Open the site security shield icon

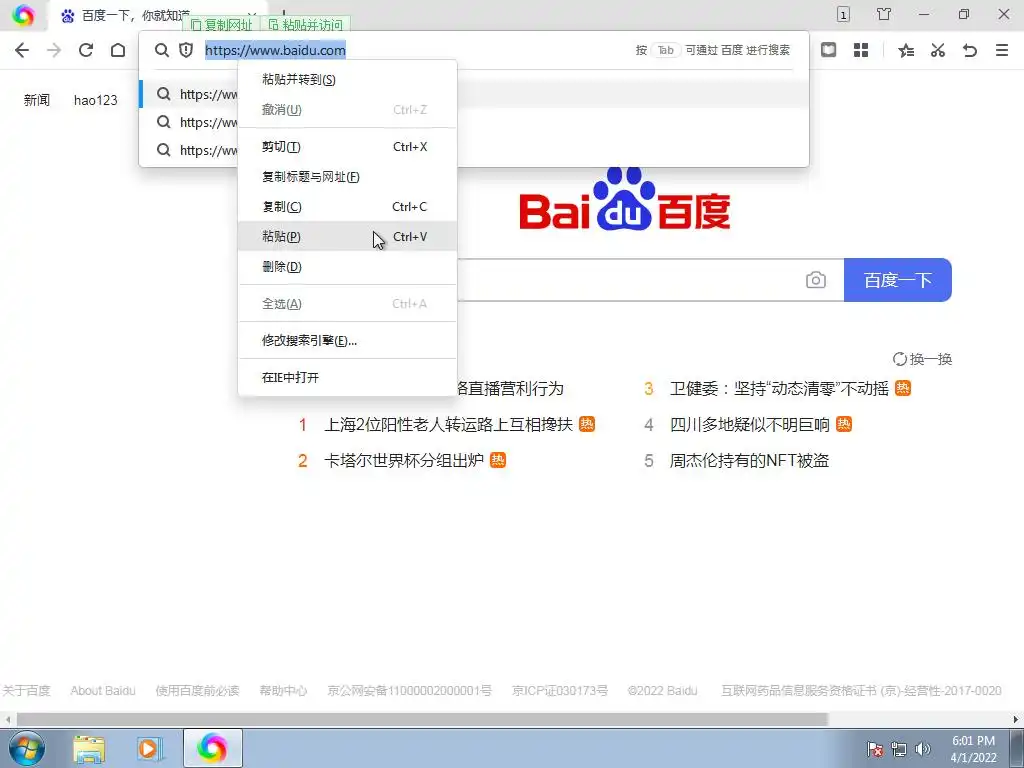point(186,50)
